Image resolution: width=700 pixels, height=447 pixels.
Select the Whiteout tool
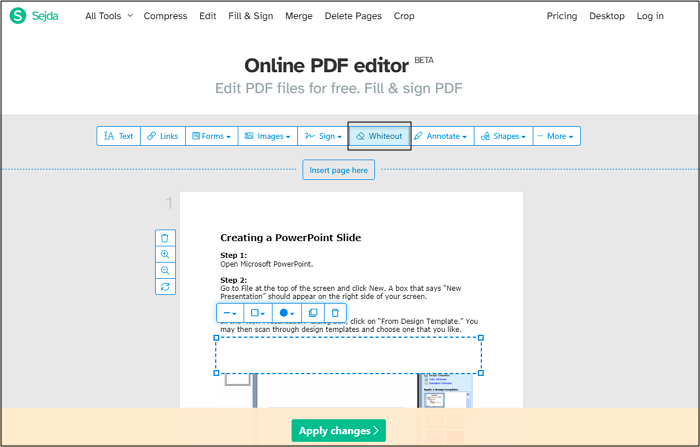pos(379,136)
